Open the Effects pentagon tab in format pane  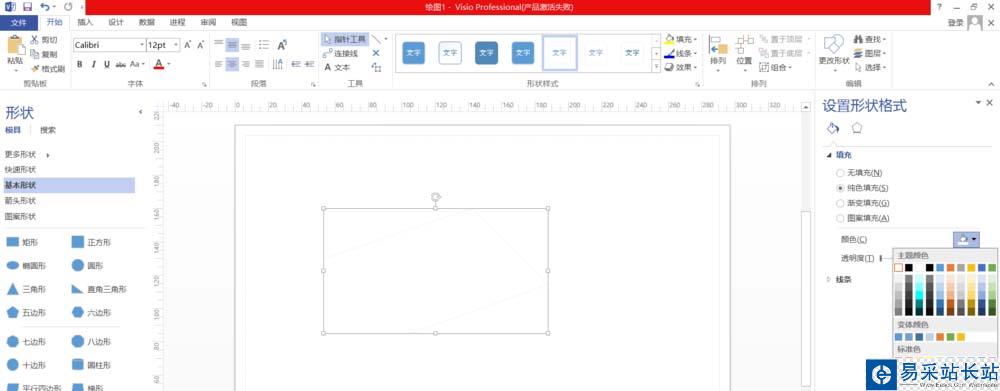click(x=857, y=128)
